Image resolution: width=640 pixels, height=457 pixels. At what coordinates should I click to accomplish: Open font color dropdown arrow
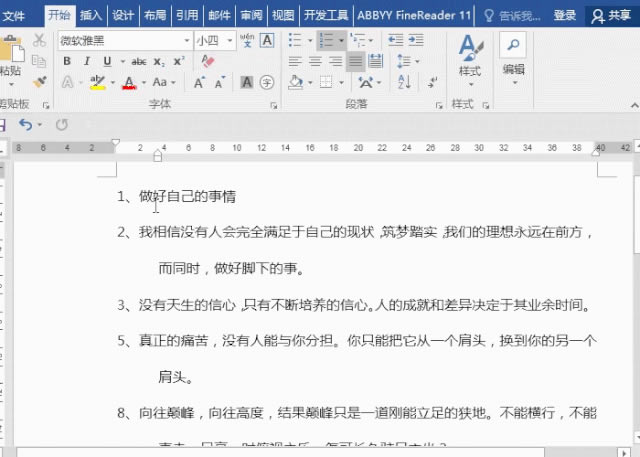144,83
